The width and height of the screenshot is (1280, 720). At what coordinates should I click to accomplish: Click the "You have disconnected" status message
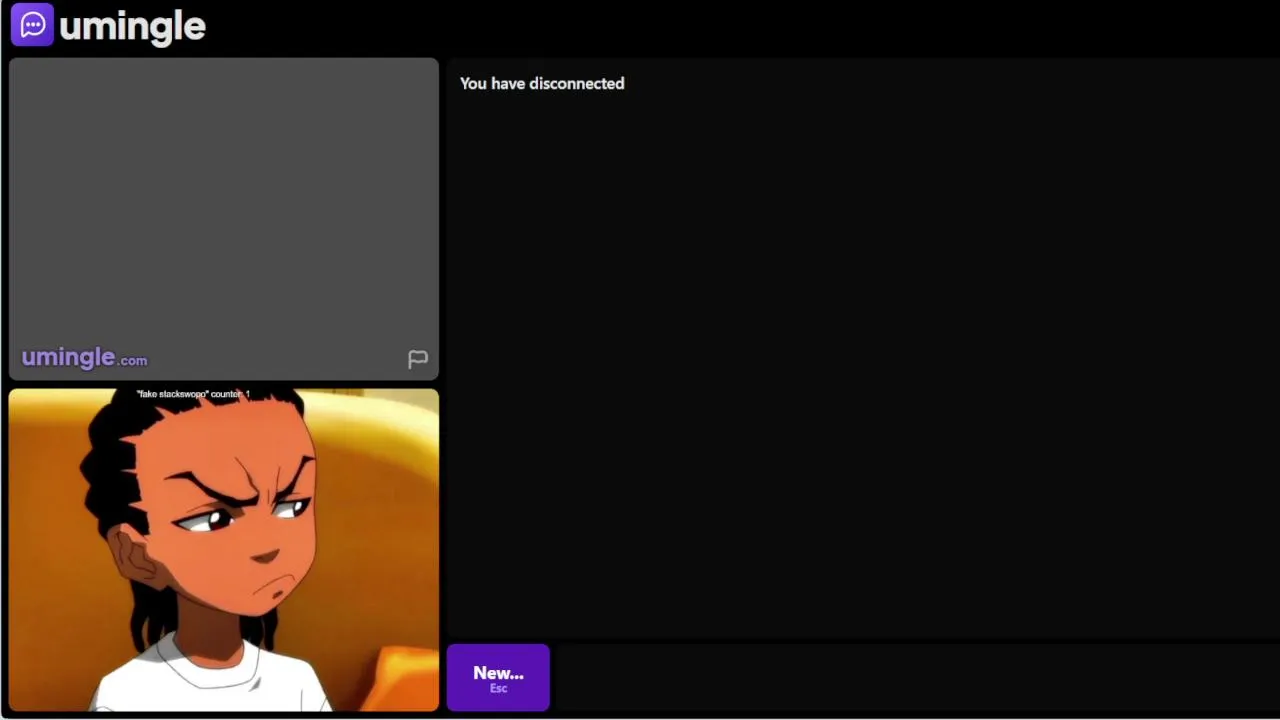pyautogui.click(x=542, y=84)
